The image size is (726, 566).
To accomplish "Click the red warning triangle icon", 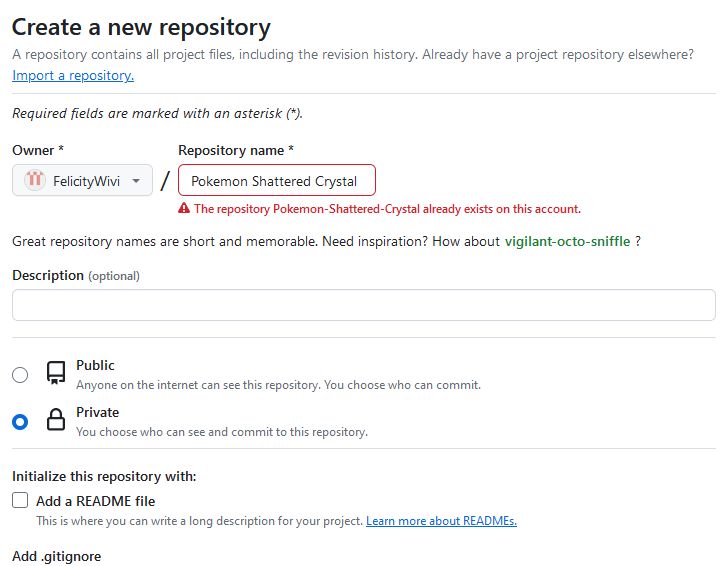I will pyautogui.click(x=184, y=209).
